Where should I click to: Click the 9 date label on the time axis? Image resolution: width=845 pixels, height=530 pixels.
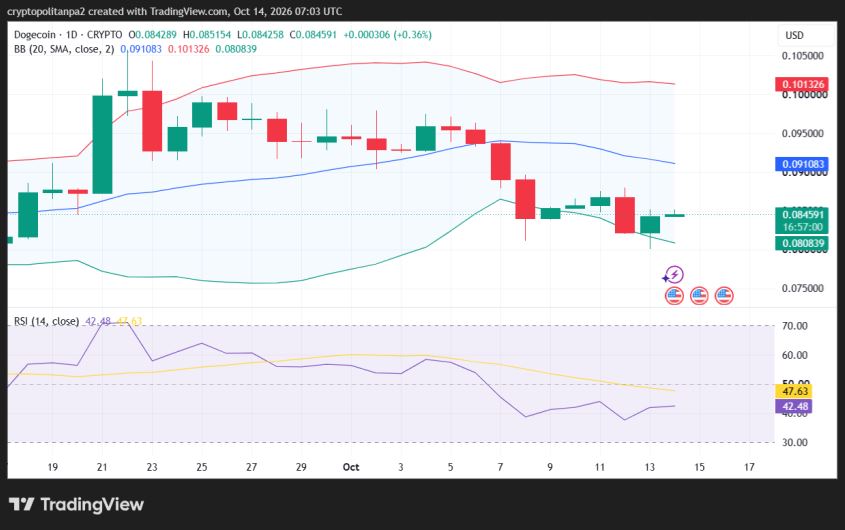550,467
